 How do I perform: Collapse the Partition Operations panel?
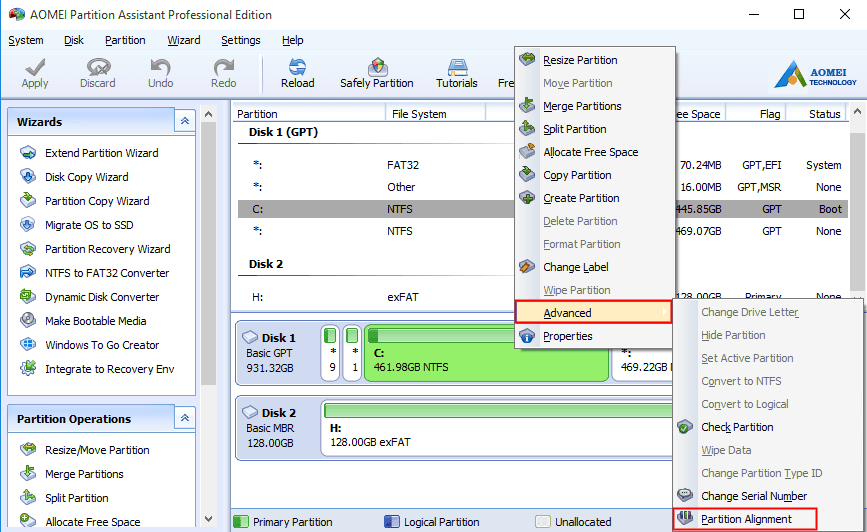pos(185,418)
